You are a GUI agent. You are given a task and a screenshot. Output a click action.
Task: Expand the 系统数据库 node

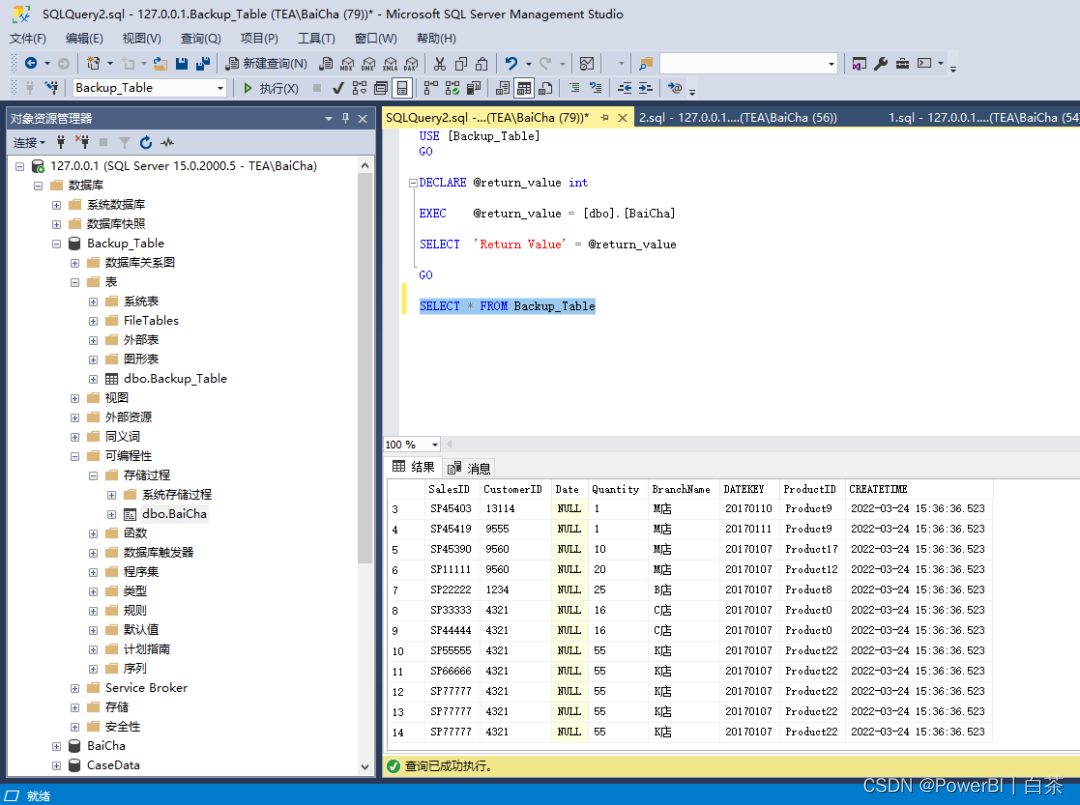56,205
